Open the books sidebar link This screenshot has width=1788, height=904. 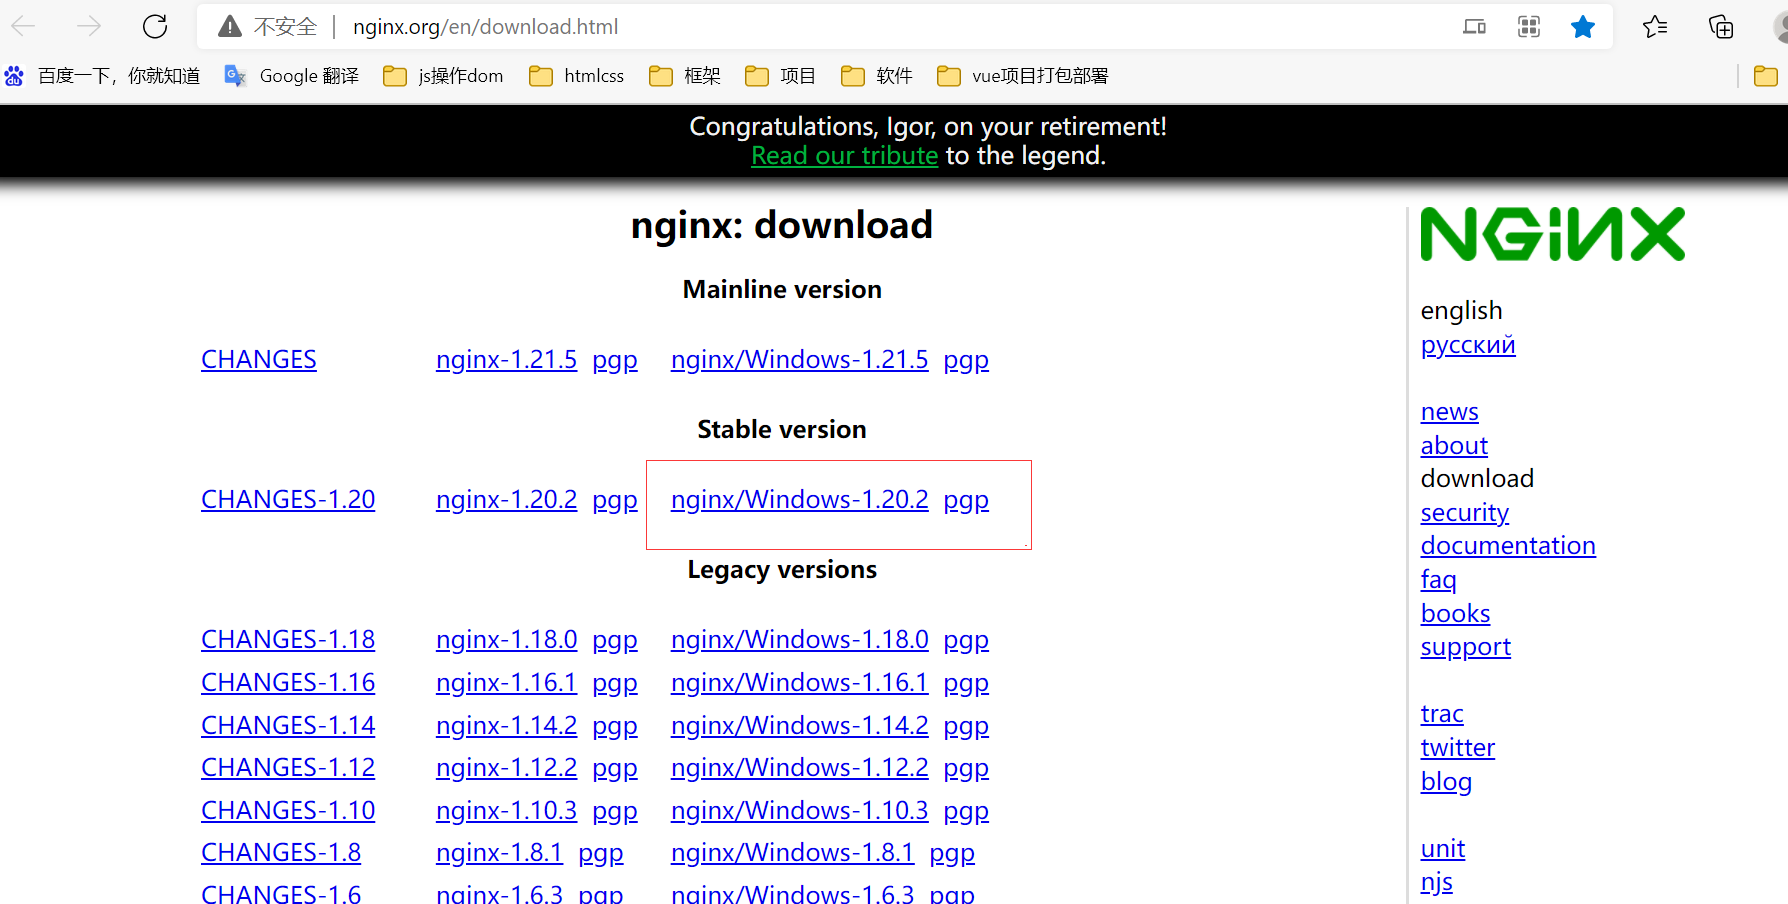tap(1455, 614)
